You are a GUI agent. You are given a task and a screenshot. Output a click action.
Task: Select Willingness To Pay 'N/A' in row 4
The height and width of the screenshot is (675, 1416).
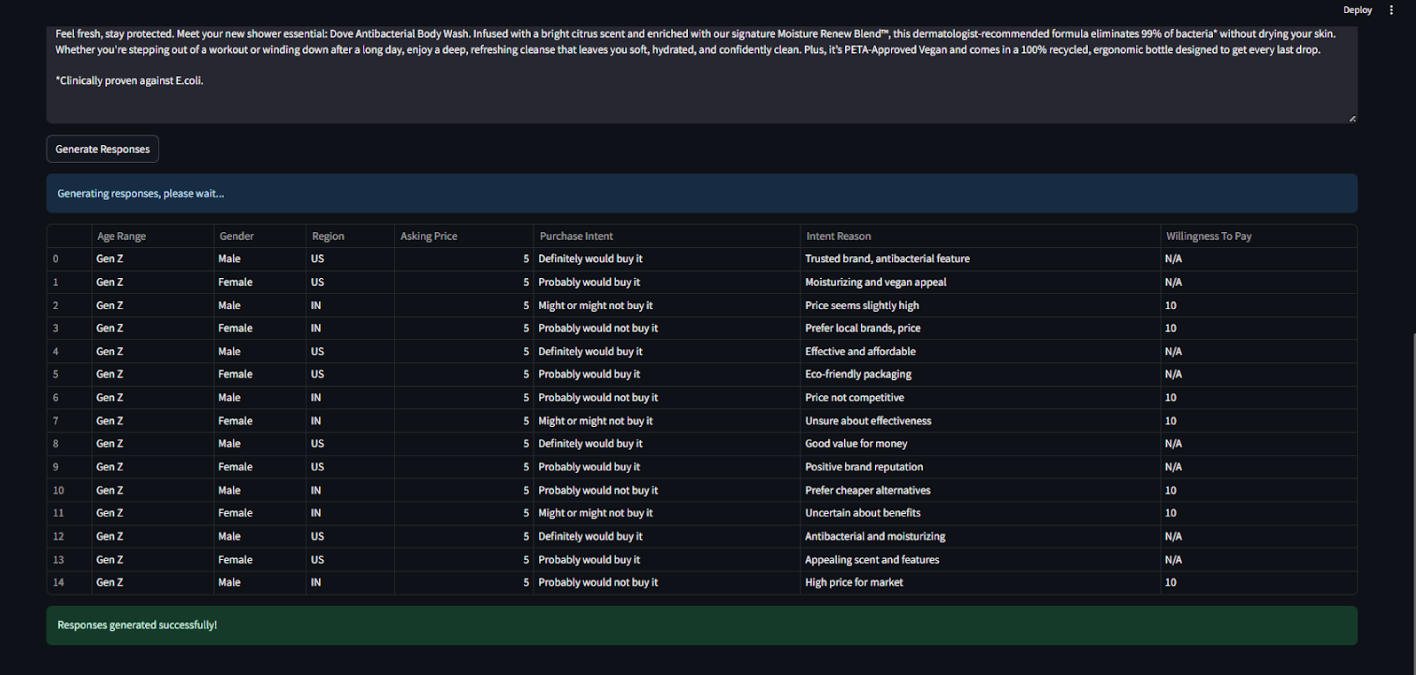pos(1258,351)
